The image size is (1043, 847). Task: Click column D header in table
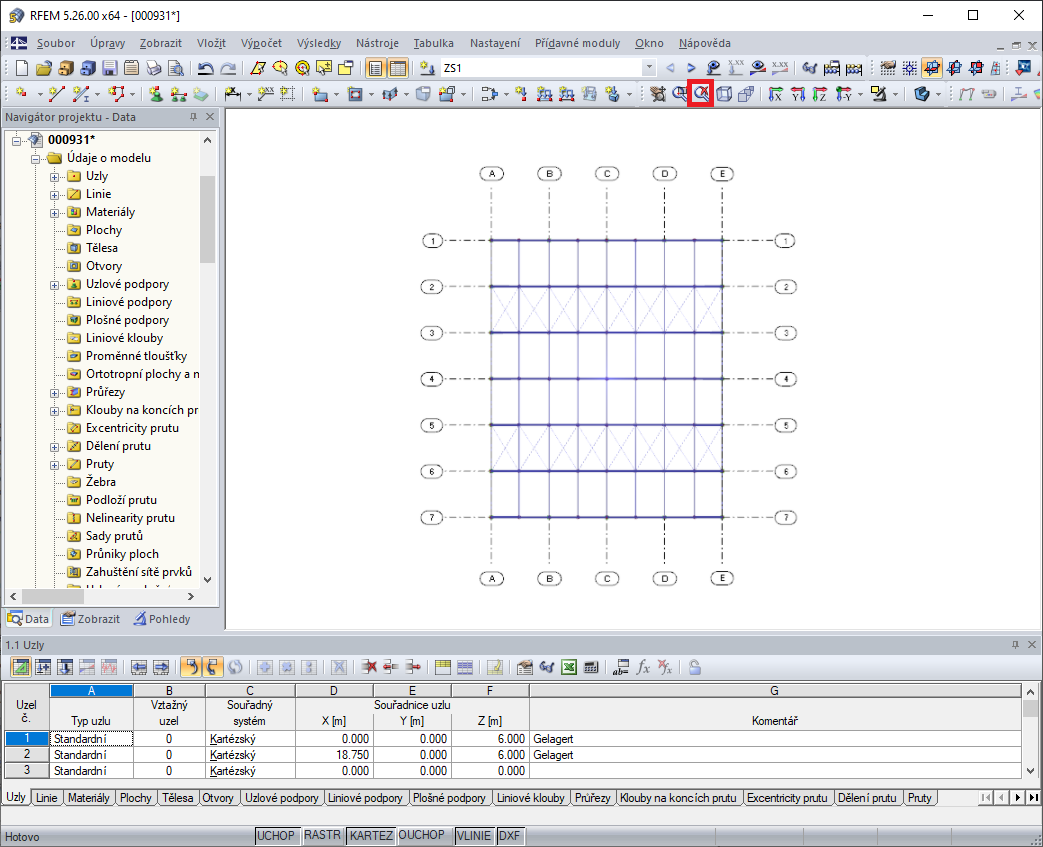(x=334, y=691)
